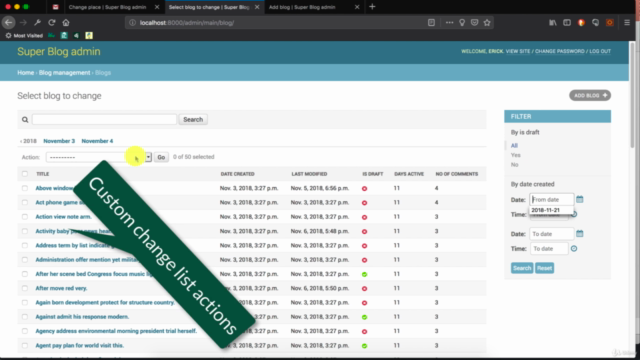640x360 pixels.
Task: Open the developer tools wrench icon
Action: [x=37, y=23]
